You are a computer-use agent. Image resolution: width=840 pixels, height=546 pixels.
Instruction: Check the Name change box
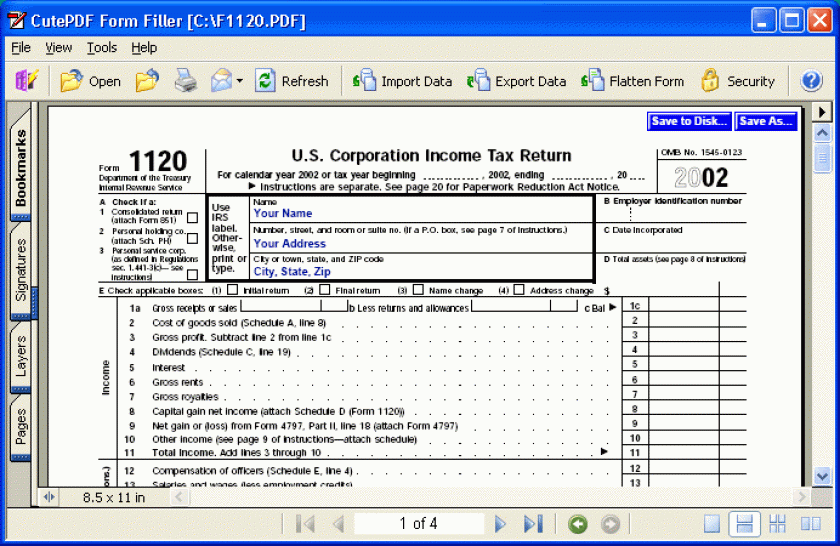(418, 290)
